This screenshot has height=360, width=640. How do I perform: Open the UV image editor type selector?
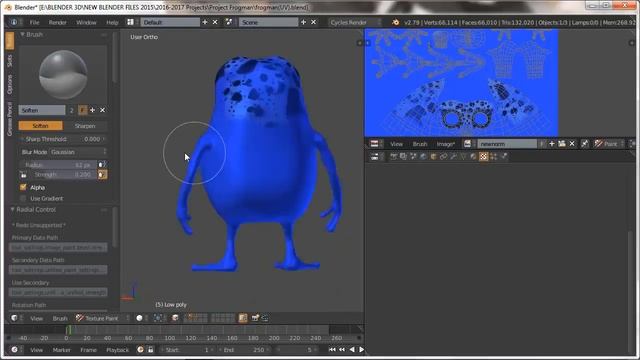coord(377,144)
